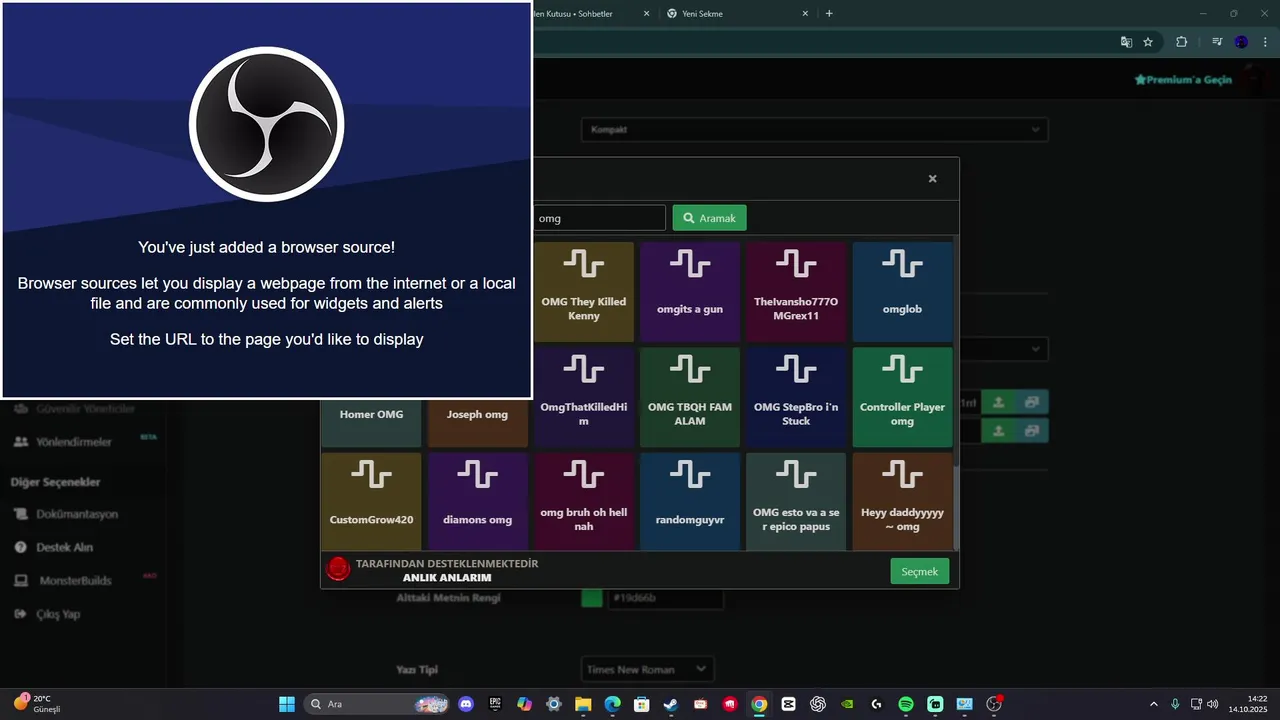Click the scrollbar of the sound results list
The width and height of the screenshot is (1280, 720).
tap(956, 393)
